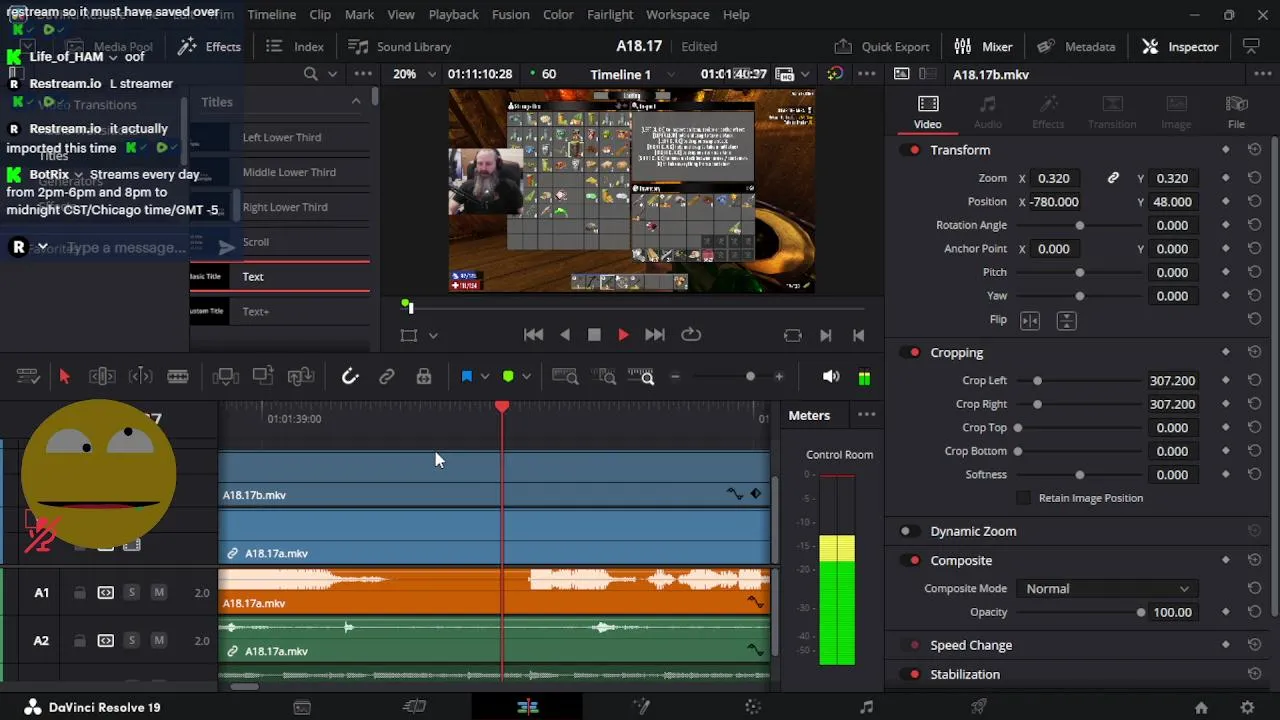
Task: Select the File tab in Inspector
Action: pos(1236,112)
